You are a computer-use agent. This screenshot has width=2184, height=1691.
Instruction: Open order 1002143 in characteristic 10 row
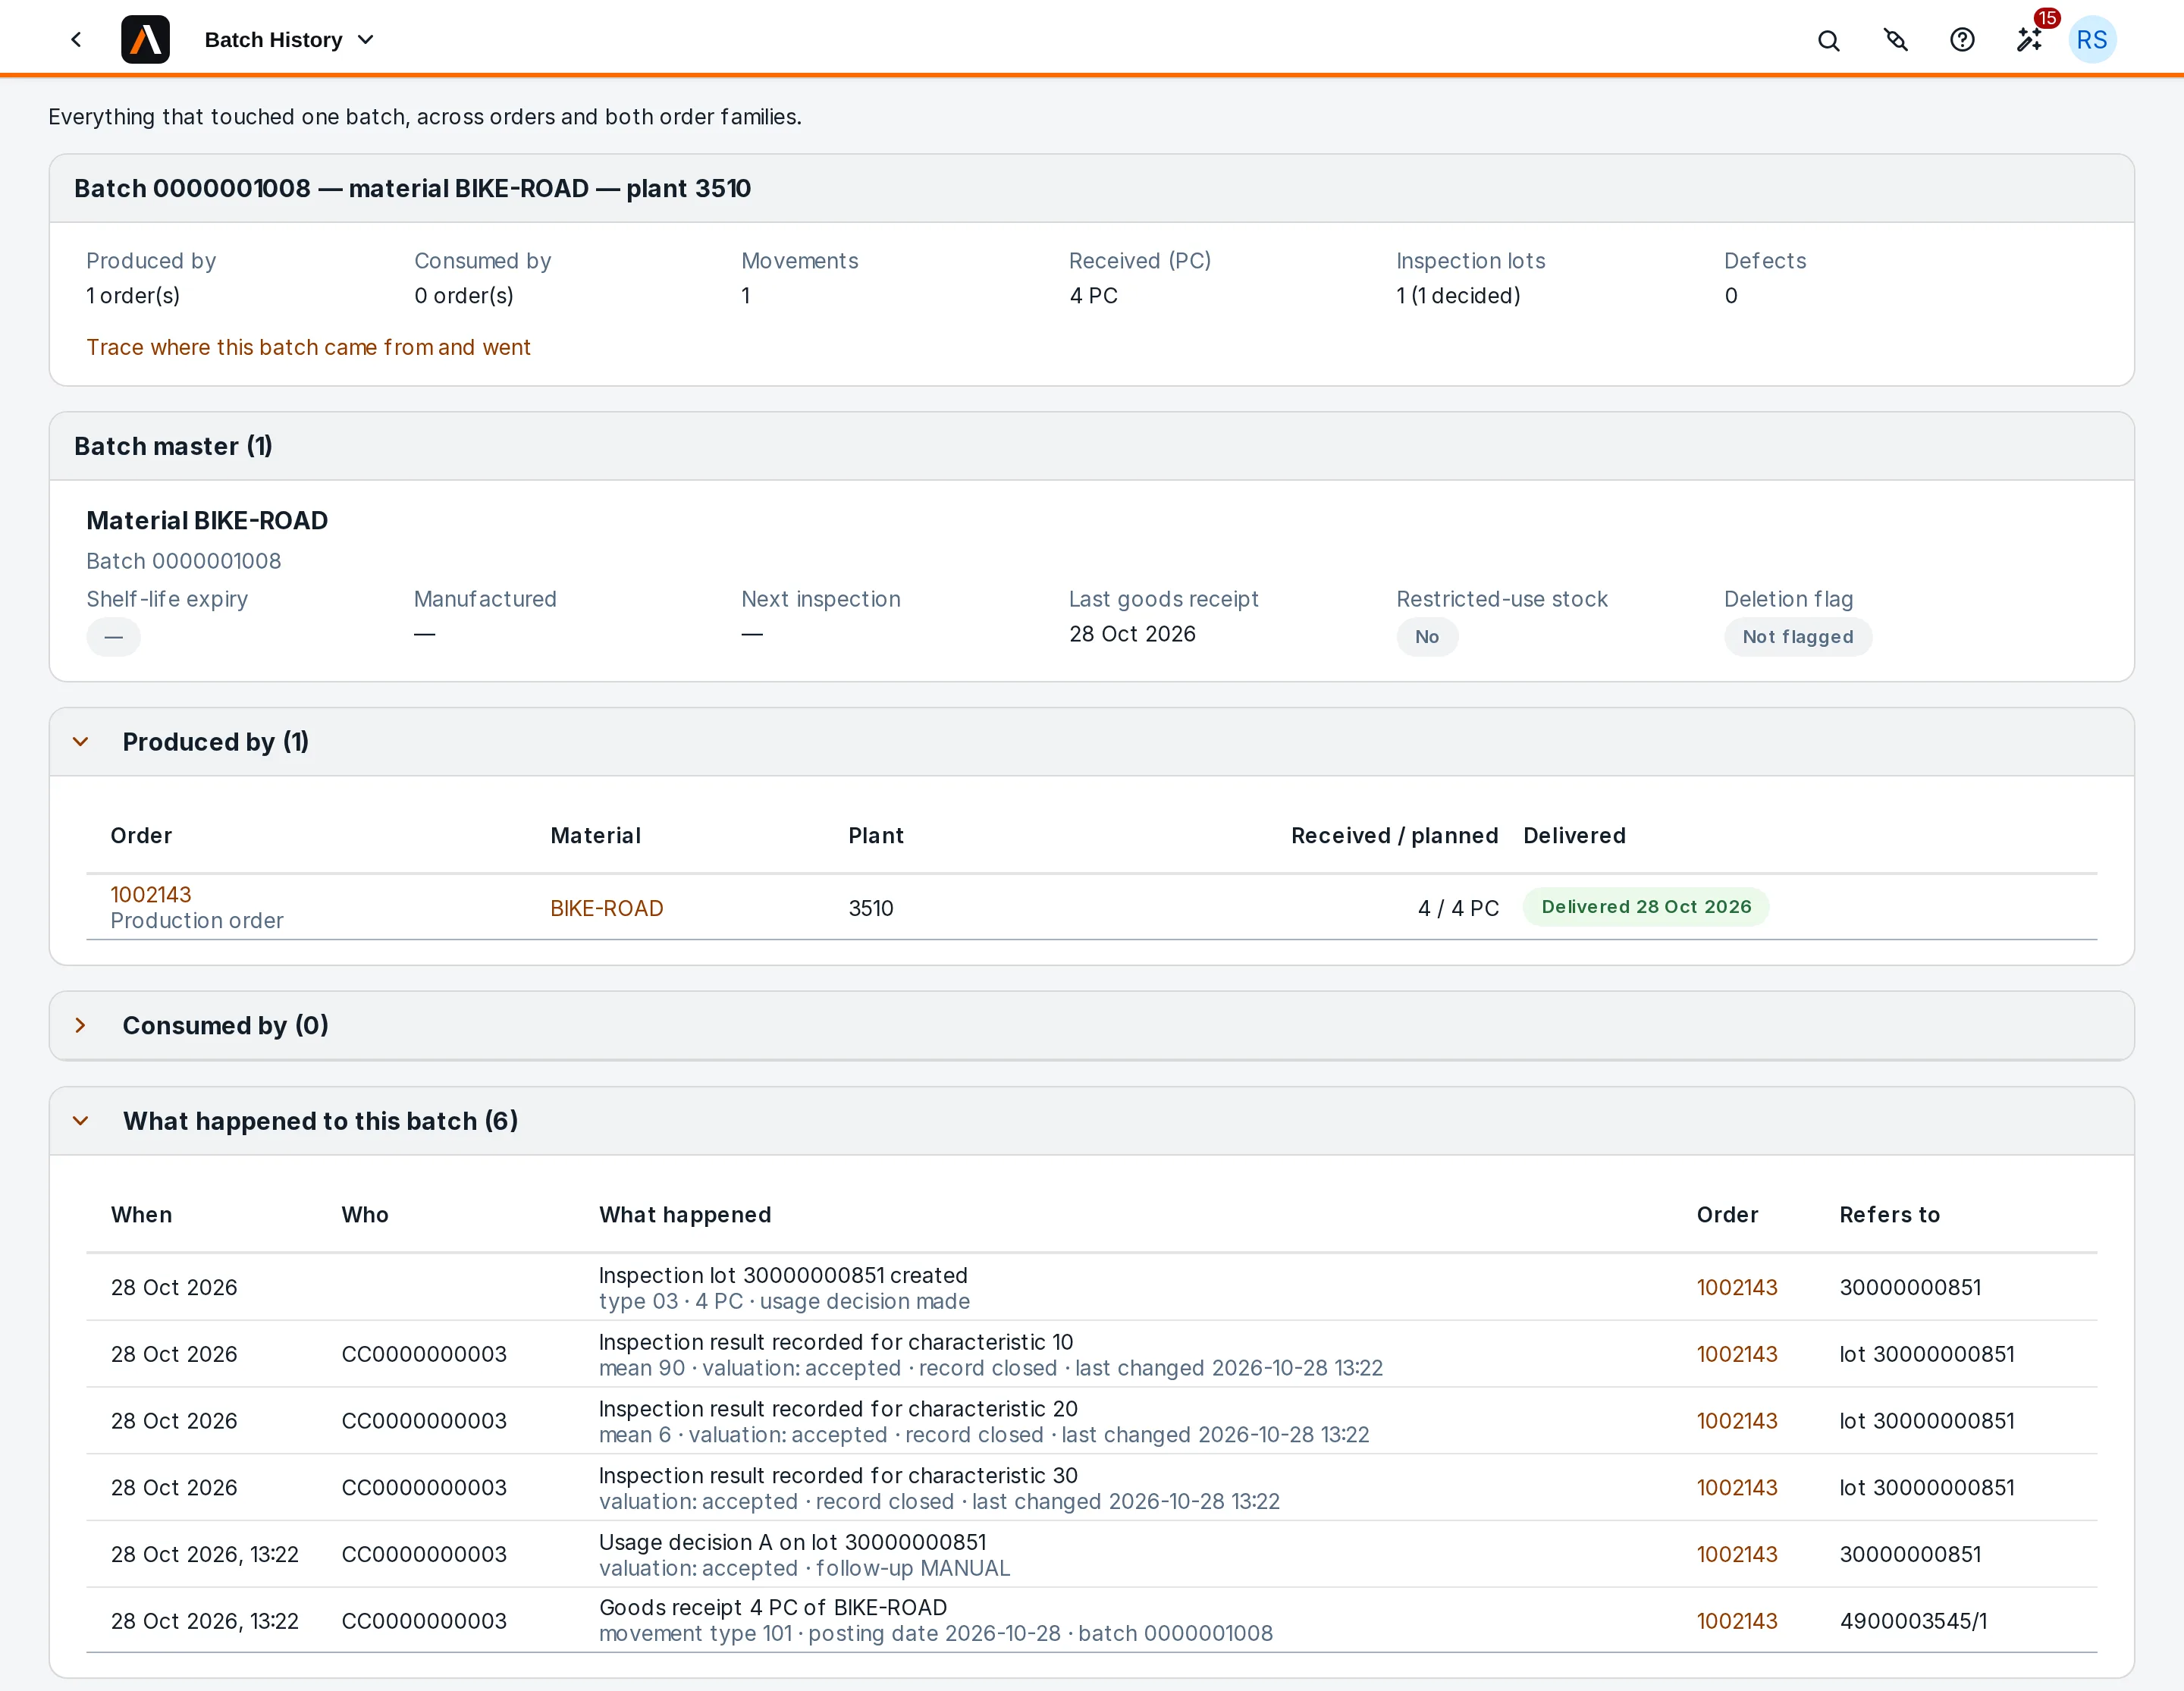(1737, 1354)
